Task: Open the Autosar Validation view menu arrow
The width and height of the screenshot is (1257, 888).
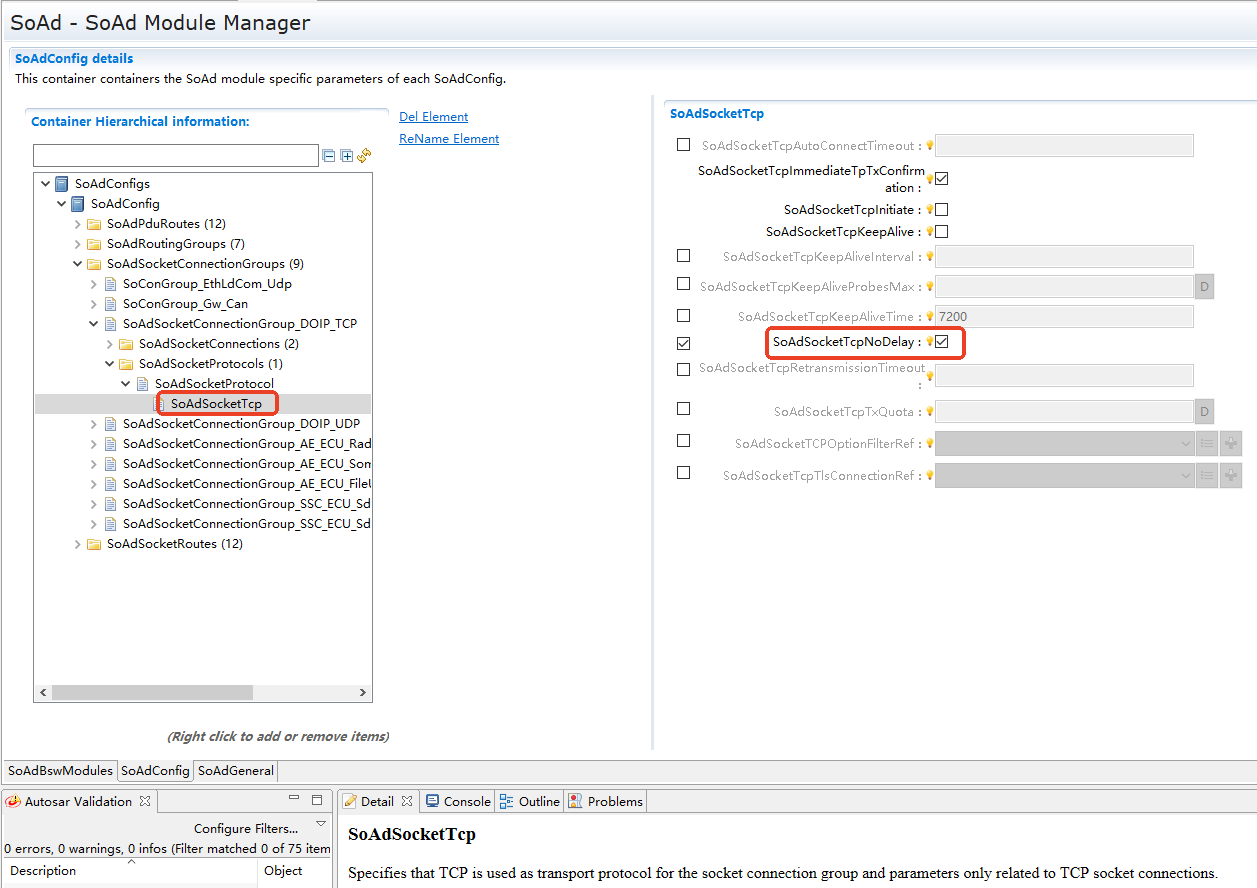Action: tap(321, 825)
